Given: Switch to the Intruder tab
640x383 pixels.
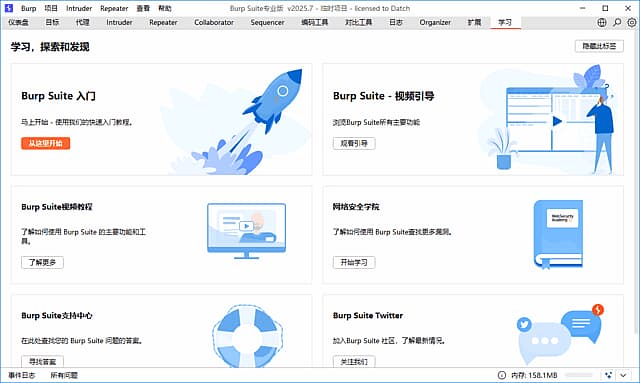Looking at the screenshot, I should coord(119,22).
